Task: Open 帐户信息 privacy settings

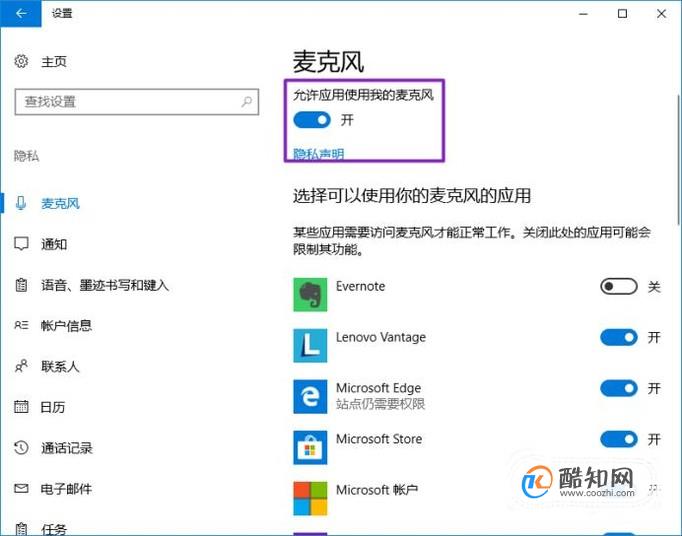Action: pyautogui.click(x=67, y=325)
